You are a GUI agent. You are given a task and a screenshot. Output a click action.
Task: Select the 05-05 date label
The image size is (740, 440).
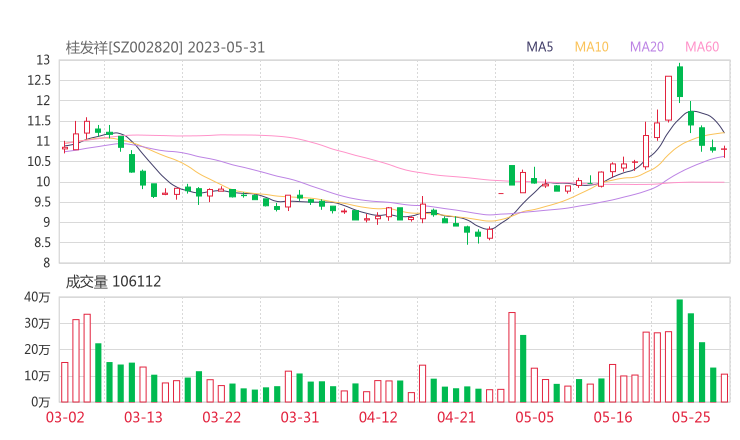pos(534,417)
